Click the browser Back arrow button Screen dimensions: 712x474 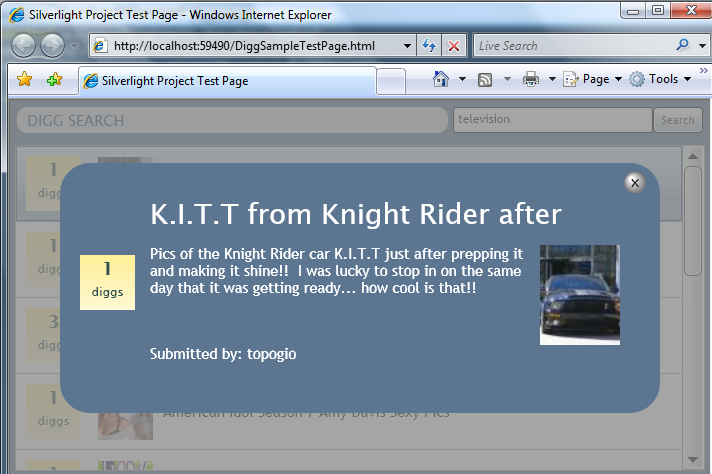click(23, 46)
